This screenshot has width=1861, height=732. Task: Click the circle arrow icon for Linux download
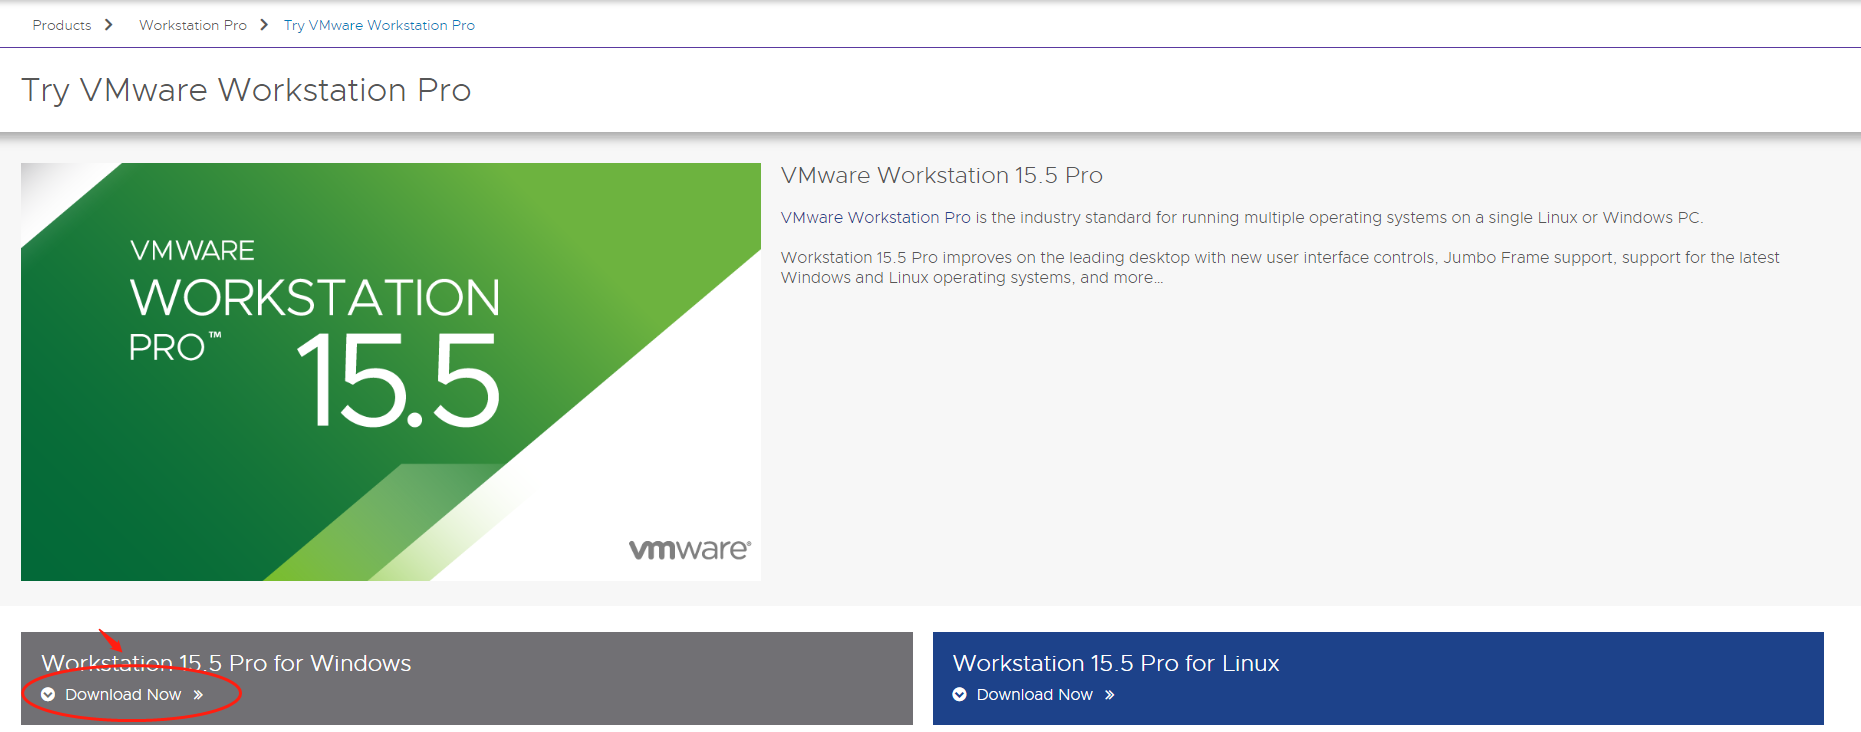(960, 695)
